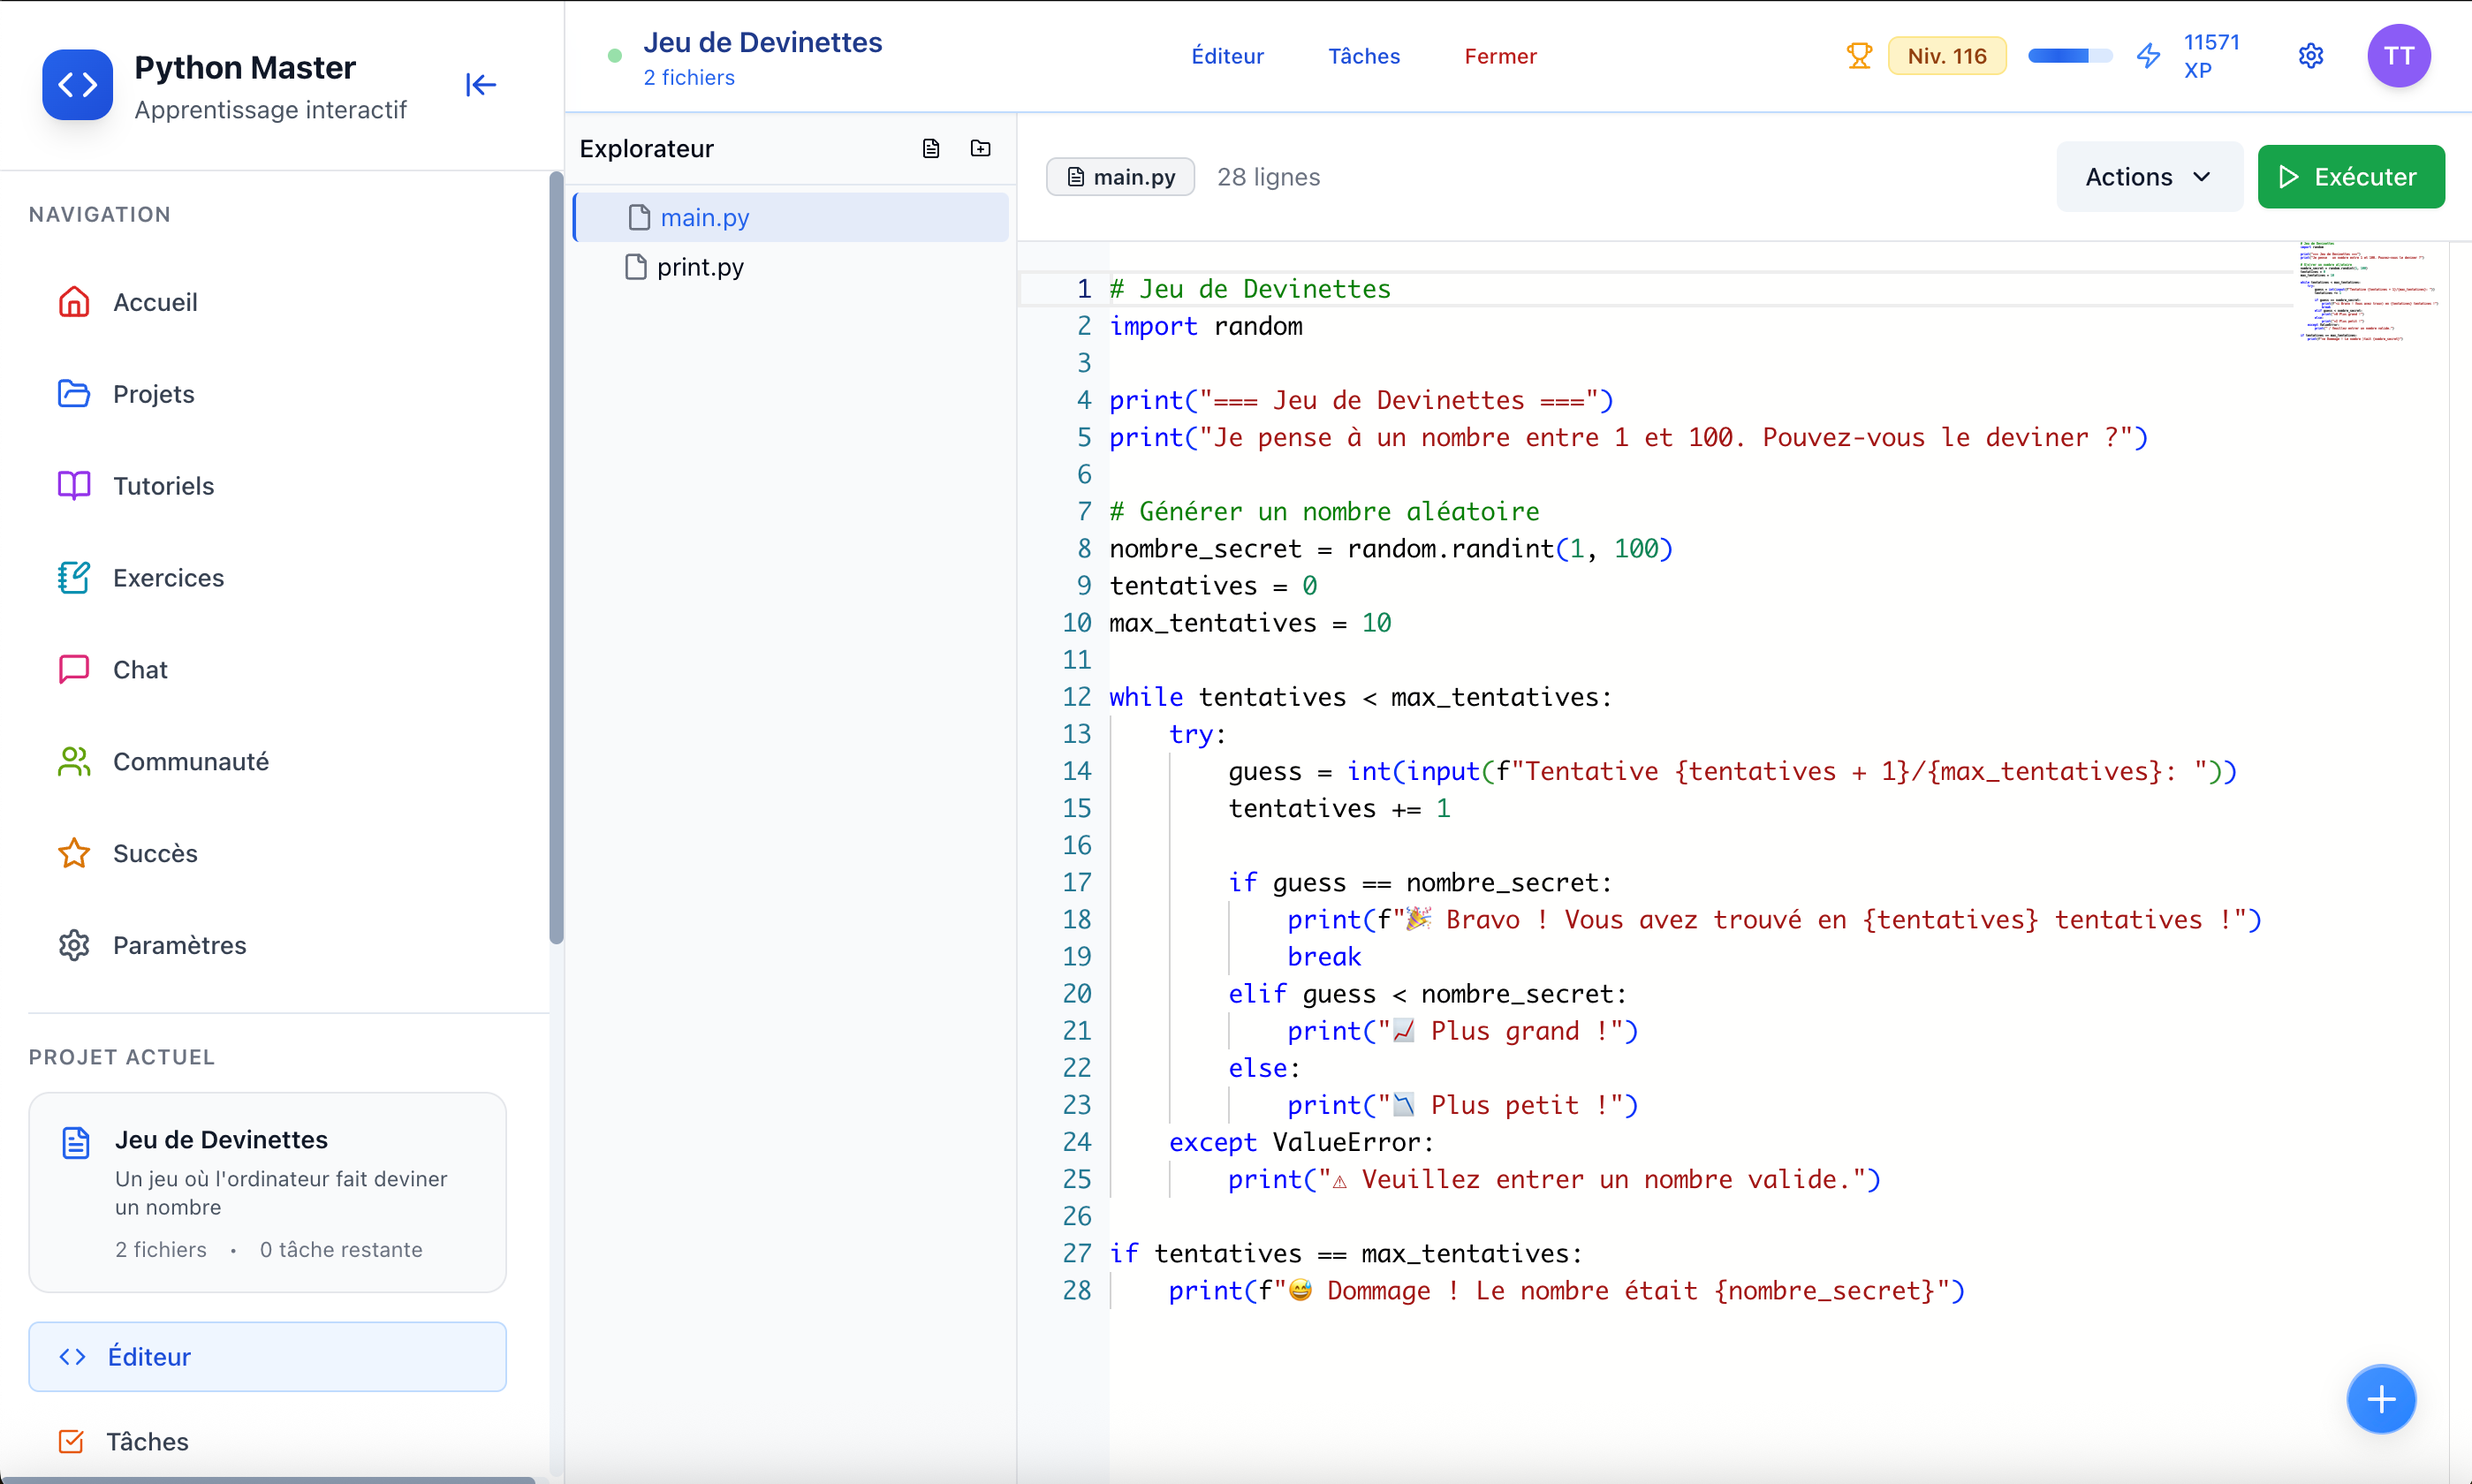
Task: Open main.py in the explorer
Action: point(791,217)
